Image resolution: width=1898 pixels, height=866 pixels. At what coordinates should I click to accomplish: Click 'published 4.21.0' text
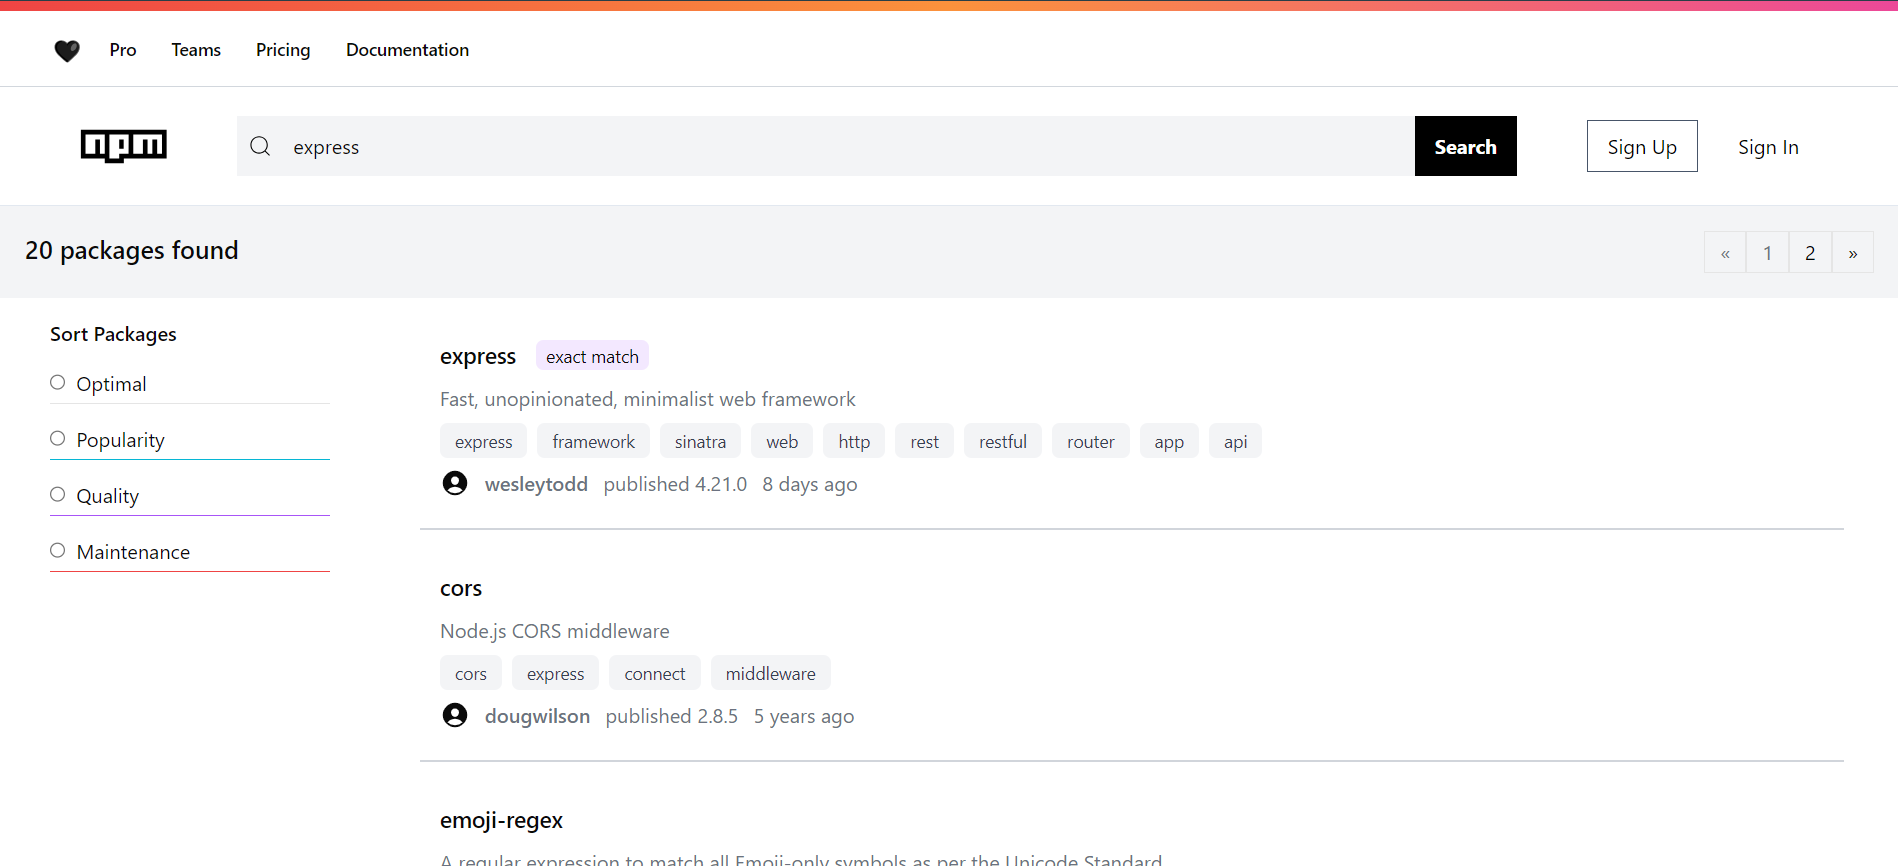pos(675,484)
